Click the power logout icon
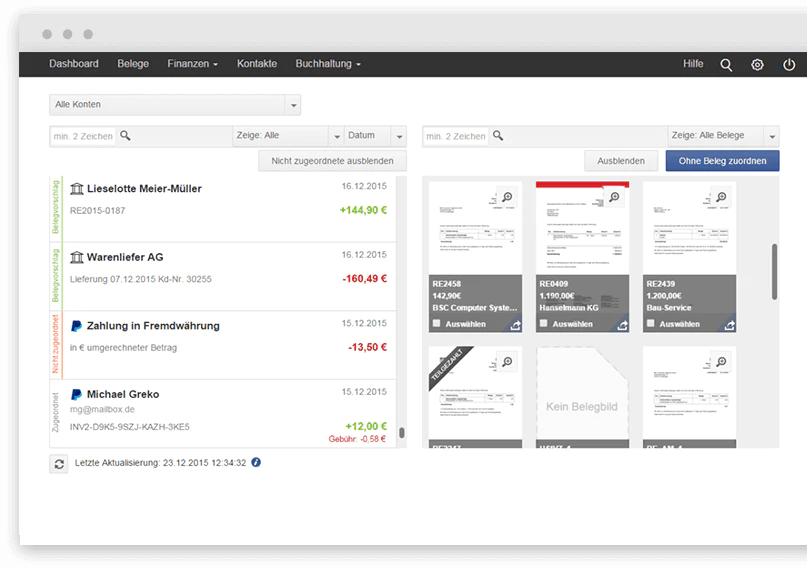This screenshot has width=807, height=568. click(788, 65)
